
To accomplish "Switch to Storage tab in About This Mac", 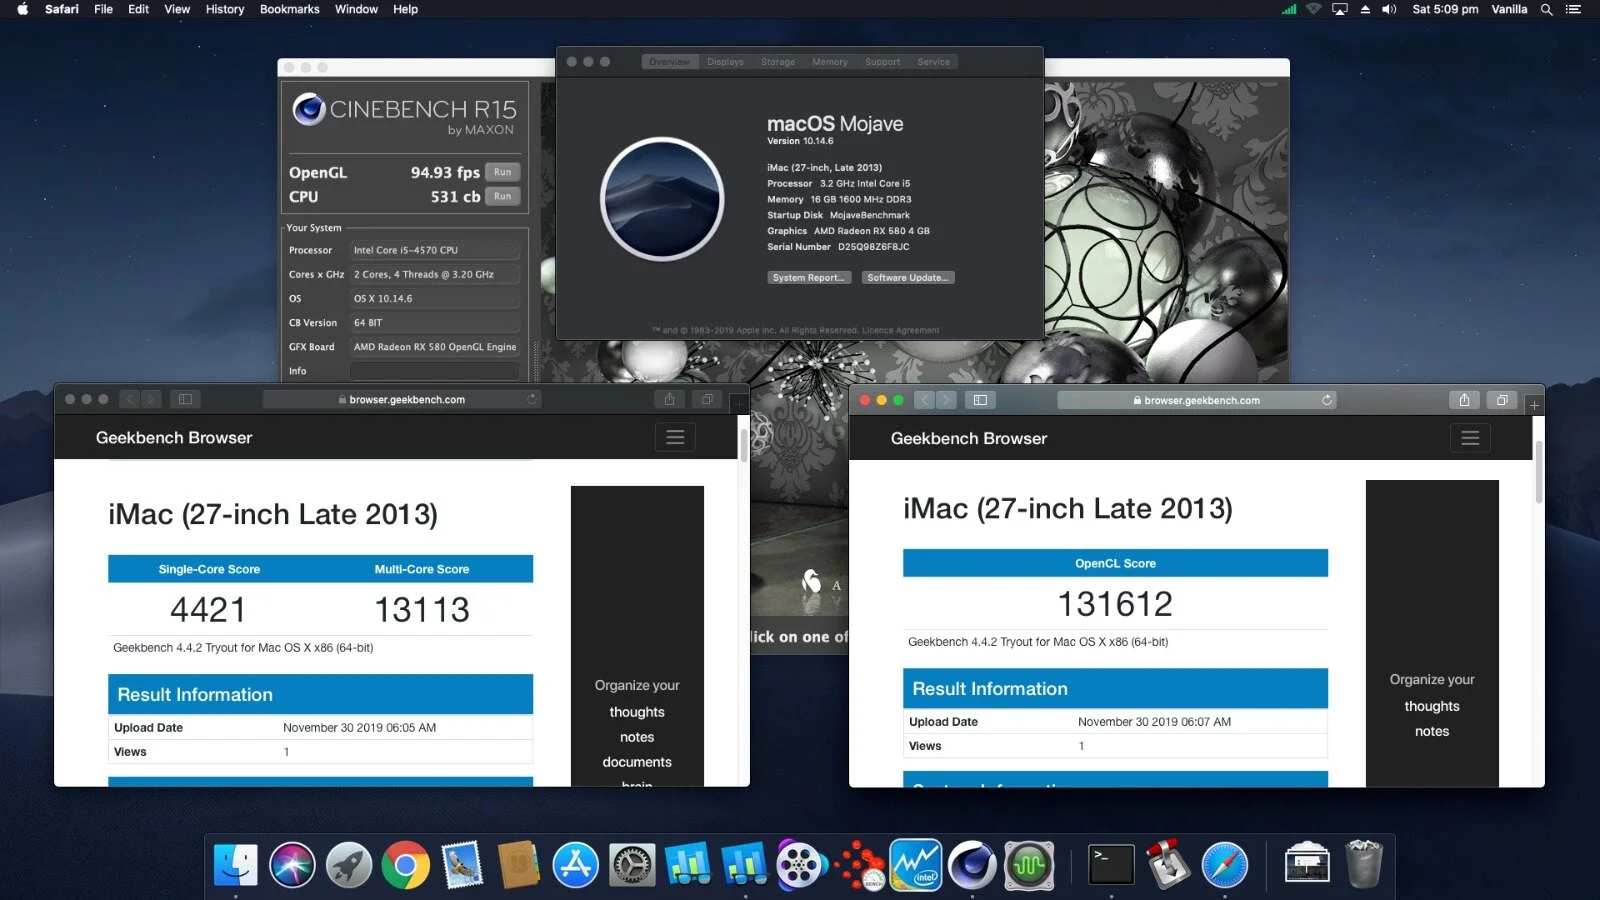I will [x=778, y=62].
